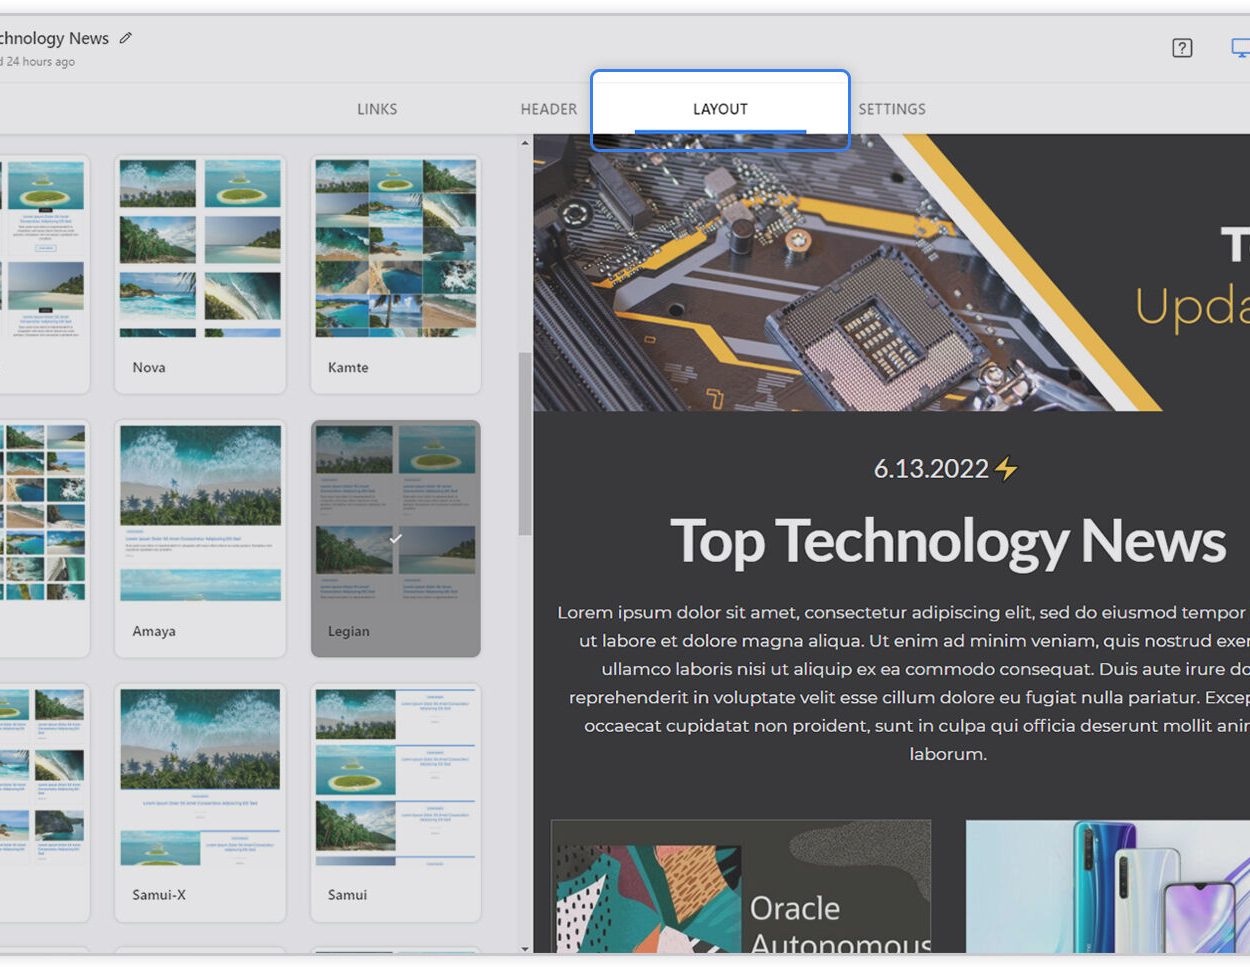The image size is (1250, 967).
Task: Open the smartphones image link card
Action: 1108,886
